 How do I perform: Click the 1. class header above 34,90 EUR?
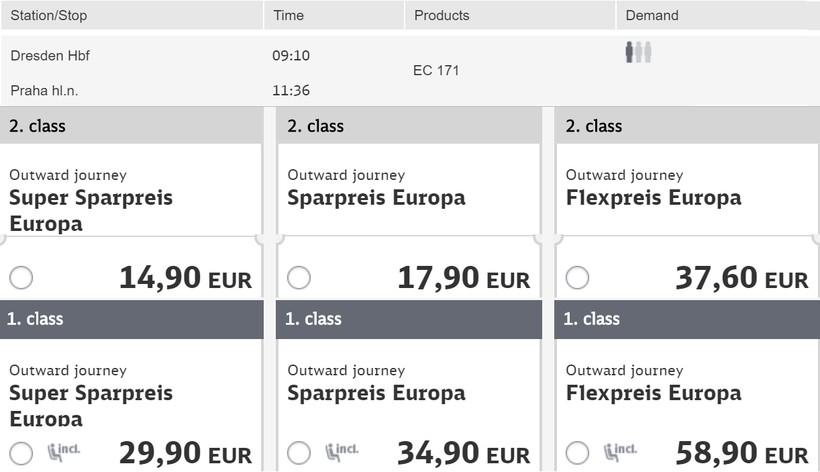point(313,319)
